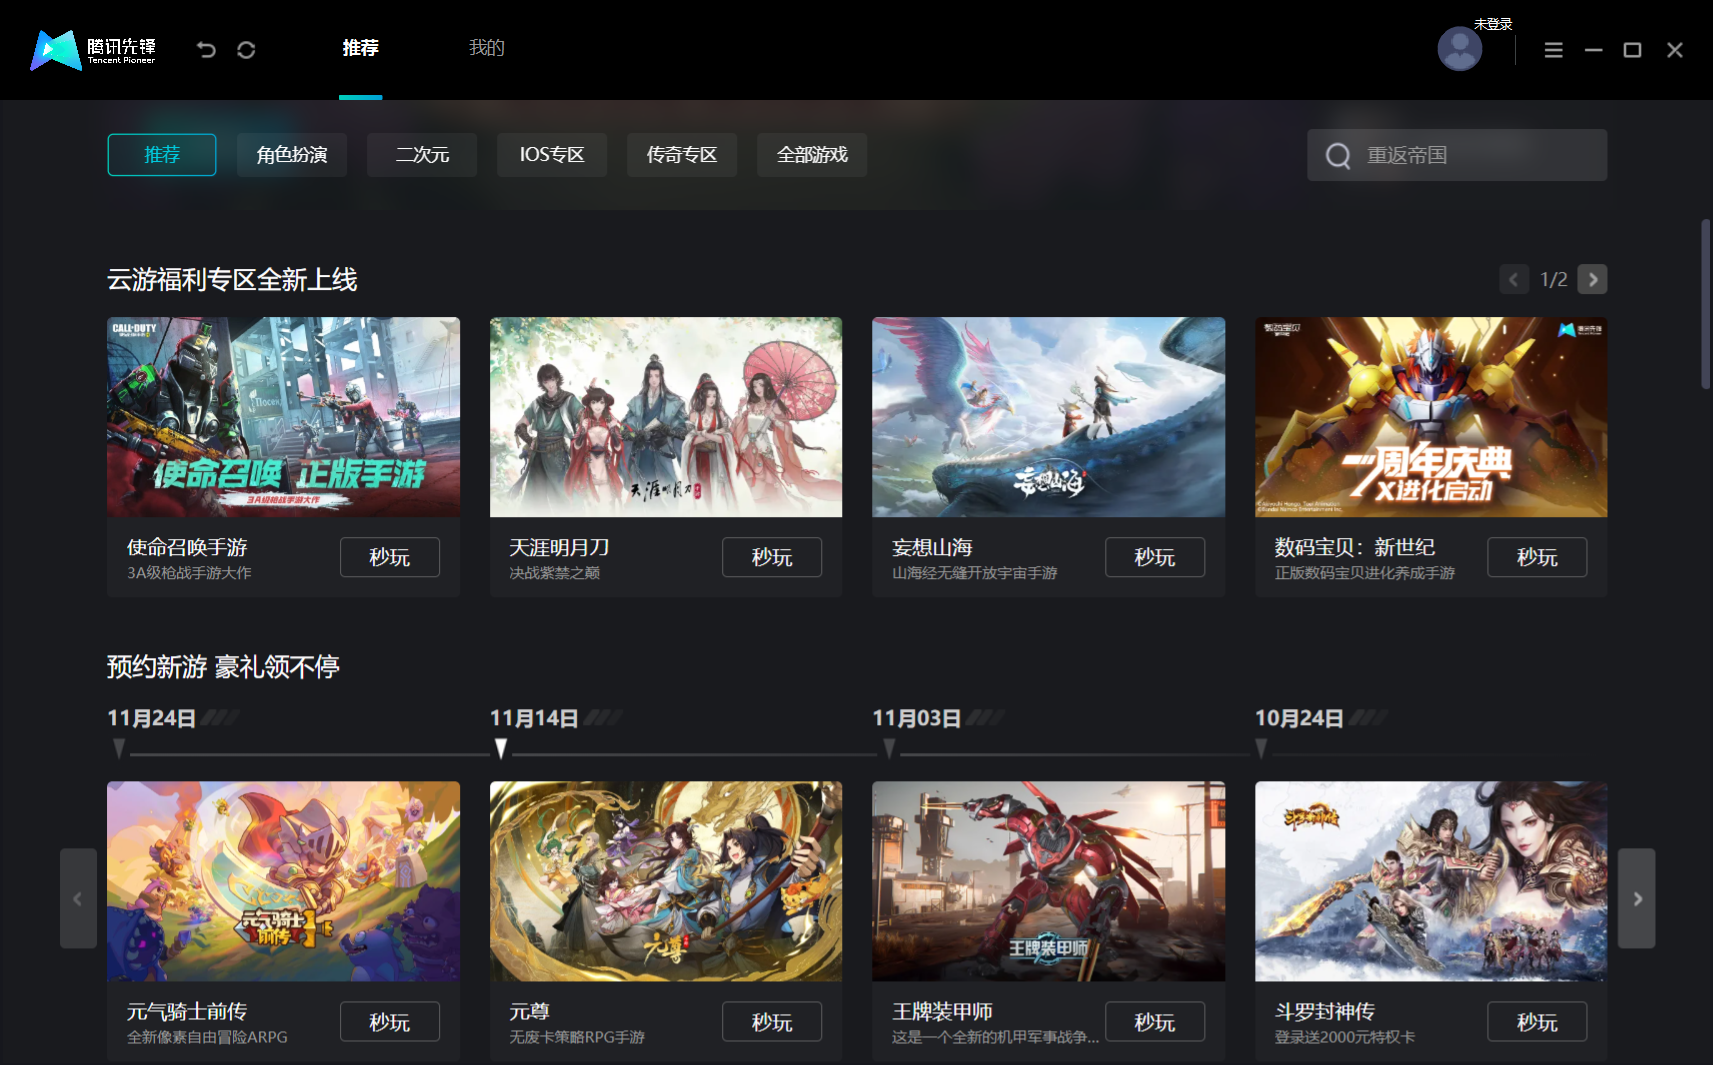This screenshot has width=1713, height=1065.
Task: Open the 王牌装甲师 cover image
Action: (1049, 881)
